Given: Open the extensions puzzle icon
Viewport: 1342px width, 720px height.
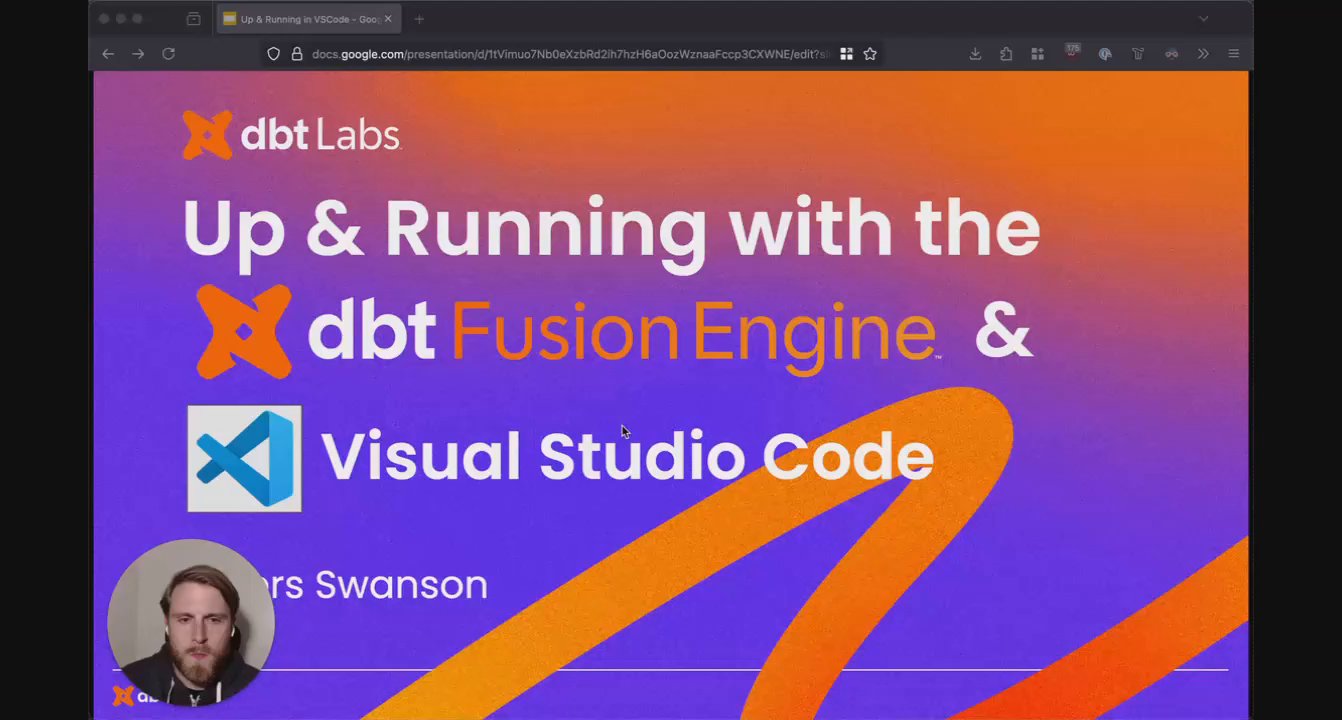Looking at the screenshot, I should pos(1006,54).
